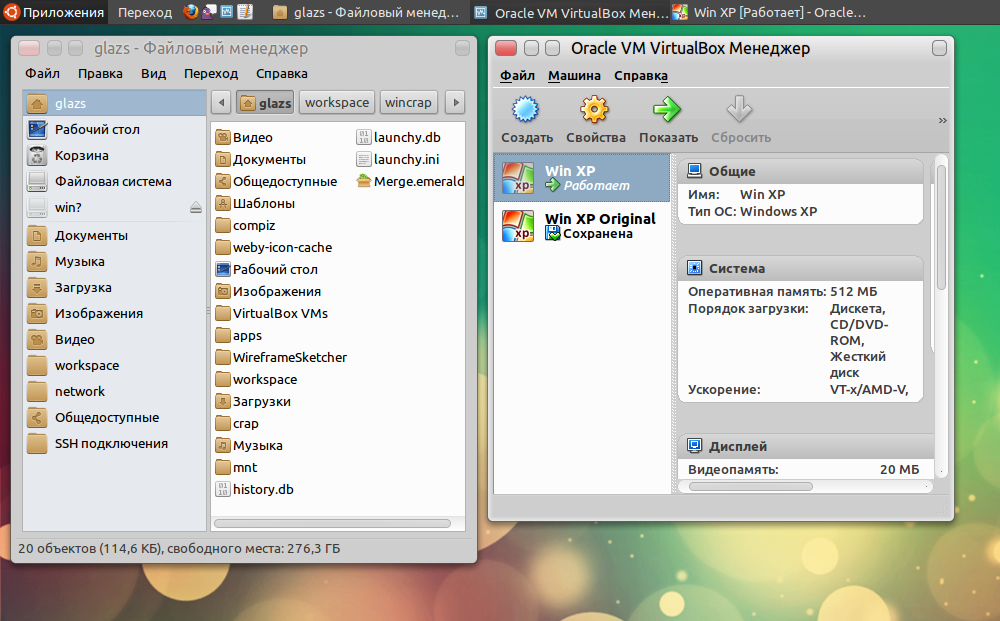Viewport: 1000px width, 621px height.
Task: Open Загрузка in sidebar places
Action: [x=115, y=288]
